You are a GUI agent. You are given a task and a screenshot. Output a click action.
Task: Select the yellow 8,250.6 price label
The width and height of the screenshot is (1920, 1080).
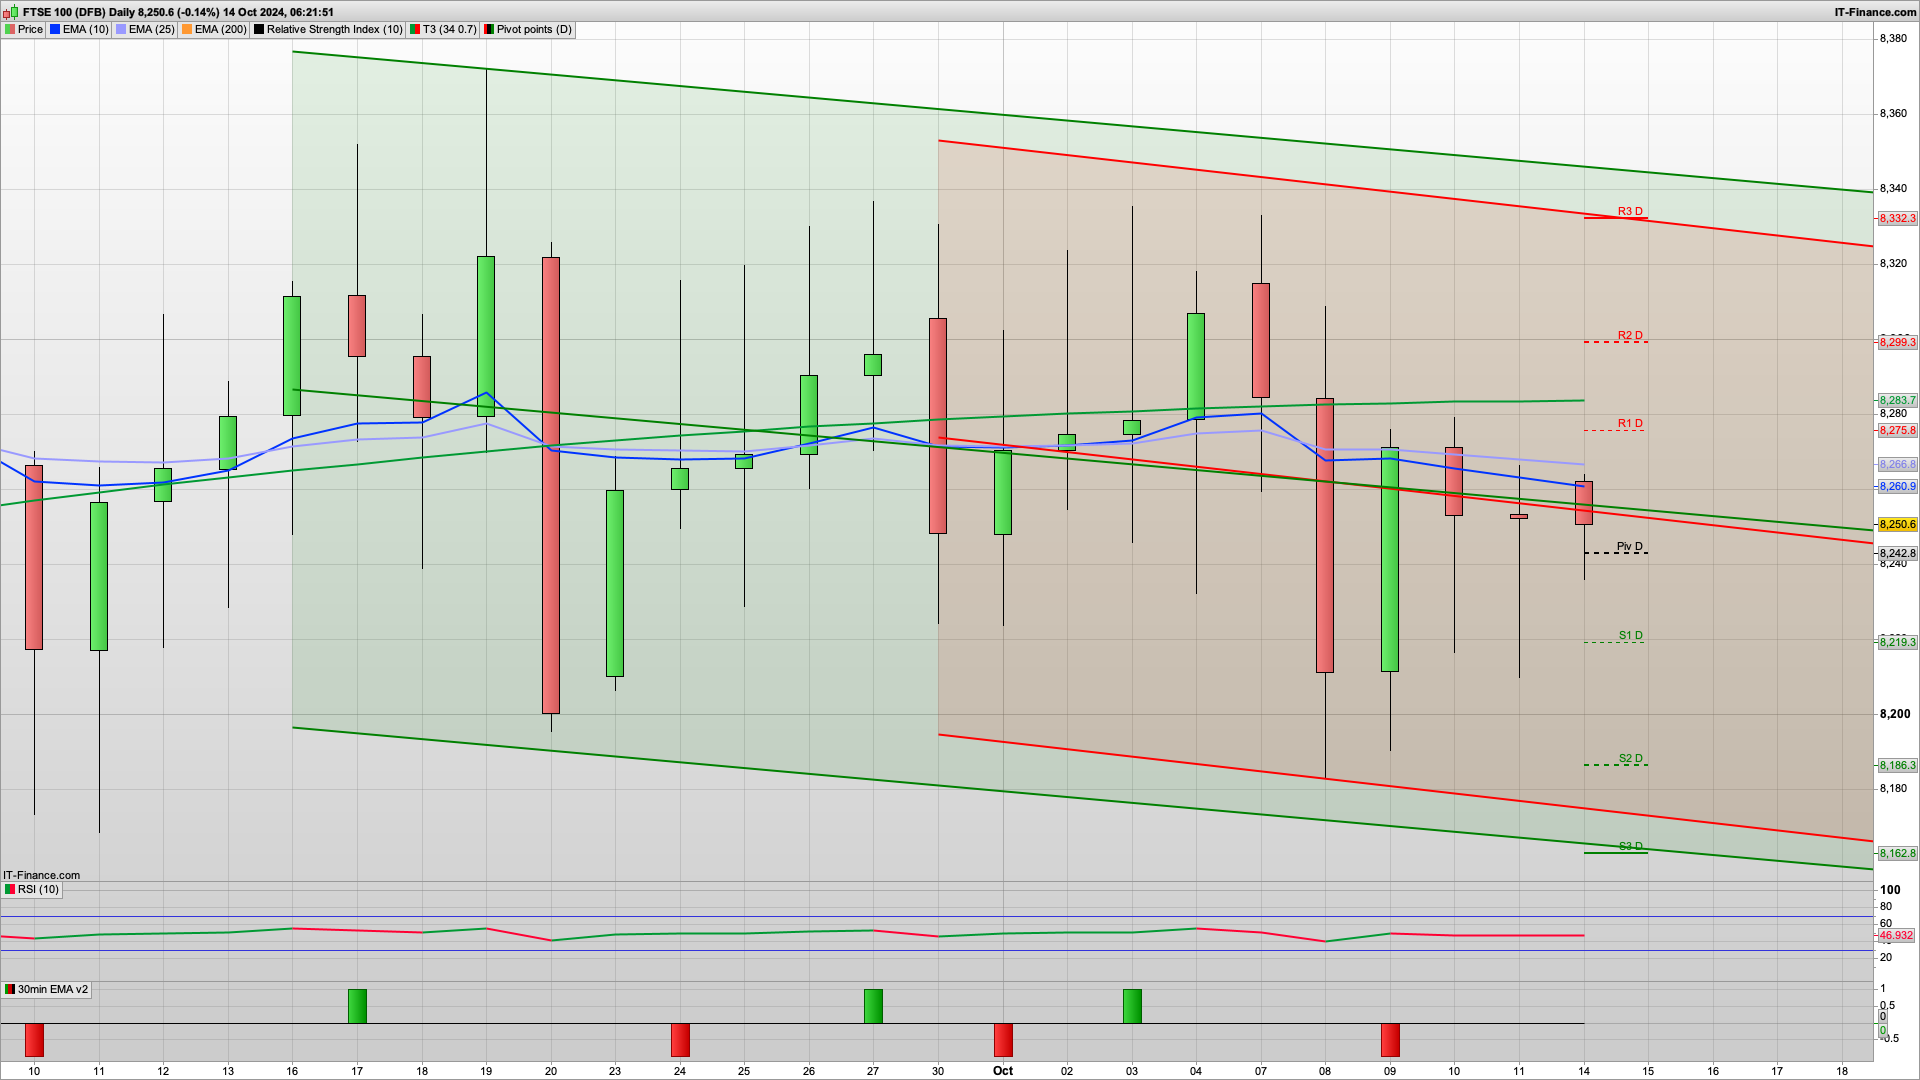pyautogui.click(x=1895, y=523)
